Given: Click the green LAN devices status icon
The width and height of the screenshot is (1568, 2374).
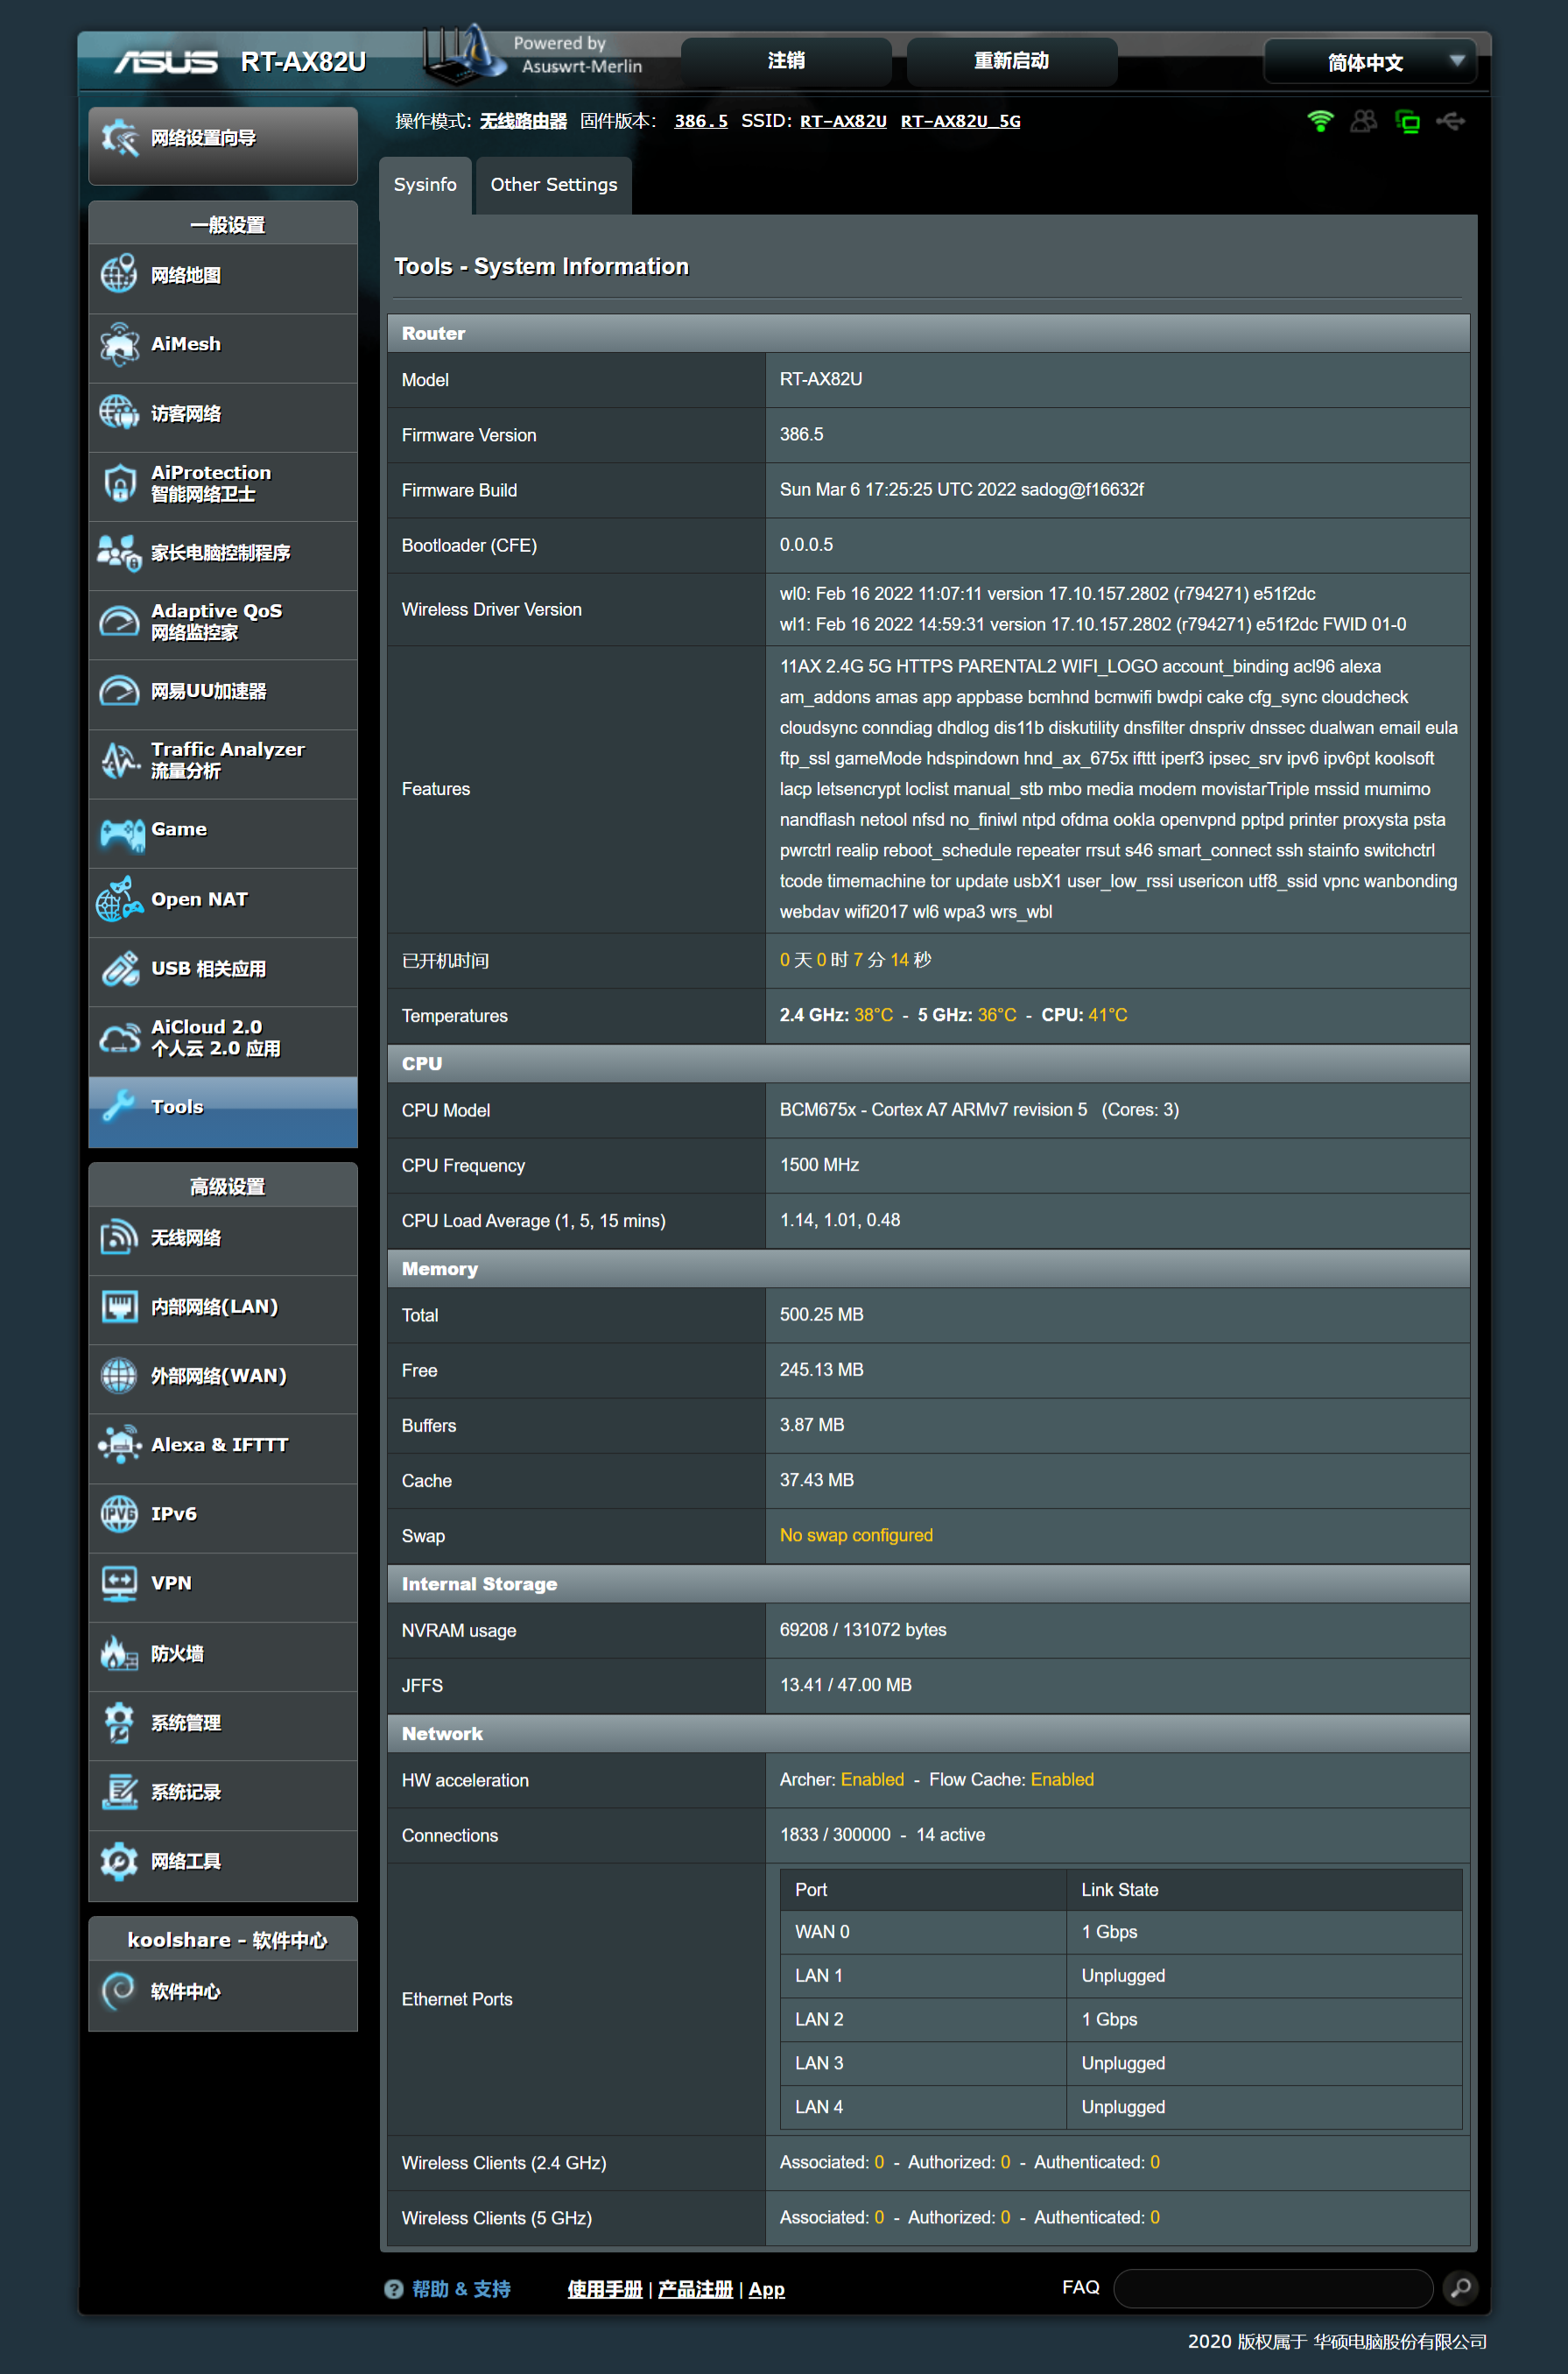Looking at the screenshot, I should tap(1407, 122).
